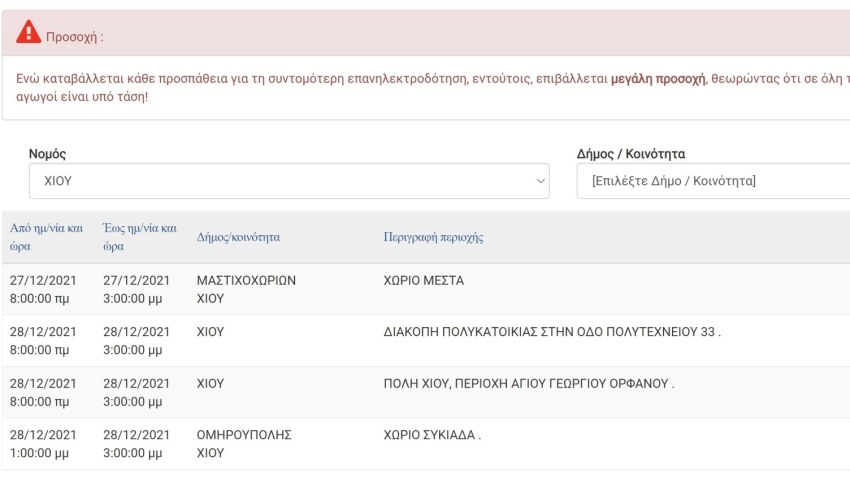This screenshot has width=850, height=500.
Task: Select the ΧΩΡΙΟ ΣΥΚΙΑΔΑ outage row
Action: (x=426, y=444)
